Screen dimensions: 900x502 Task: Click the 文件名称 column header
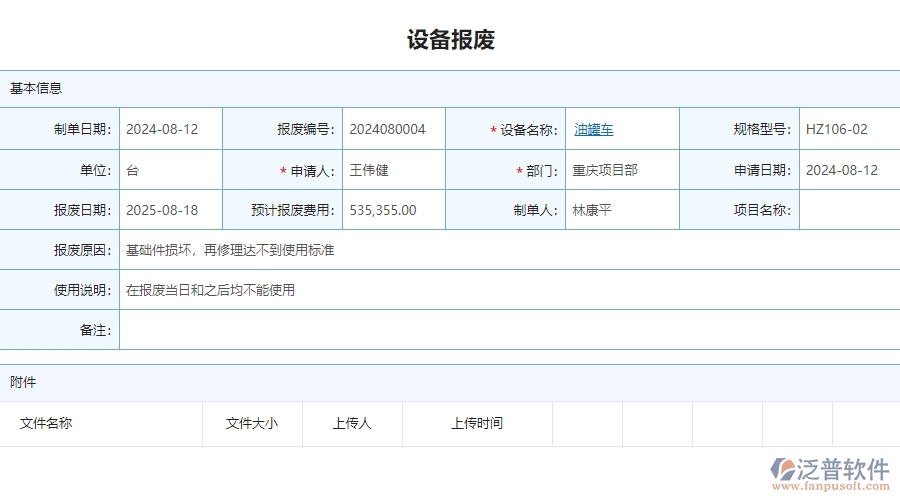[x=46, y=423]
